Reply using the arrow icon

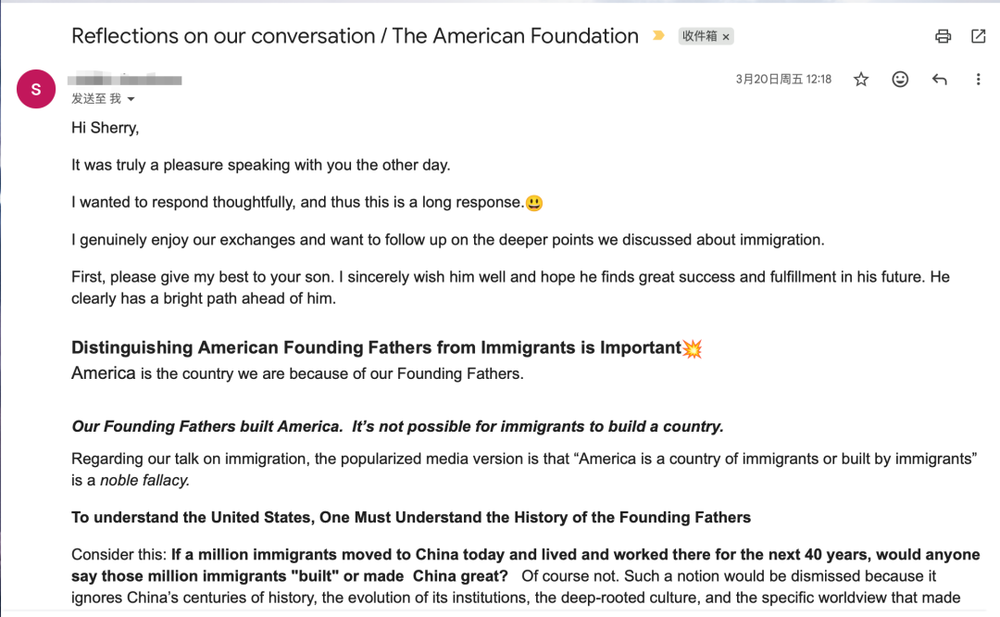939,79
